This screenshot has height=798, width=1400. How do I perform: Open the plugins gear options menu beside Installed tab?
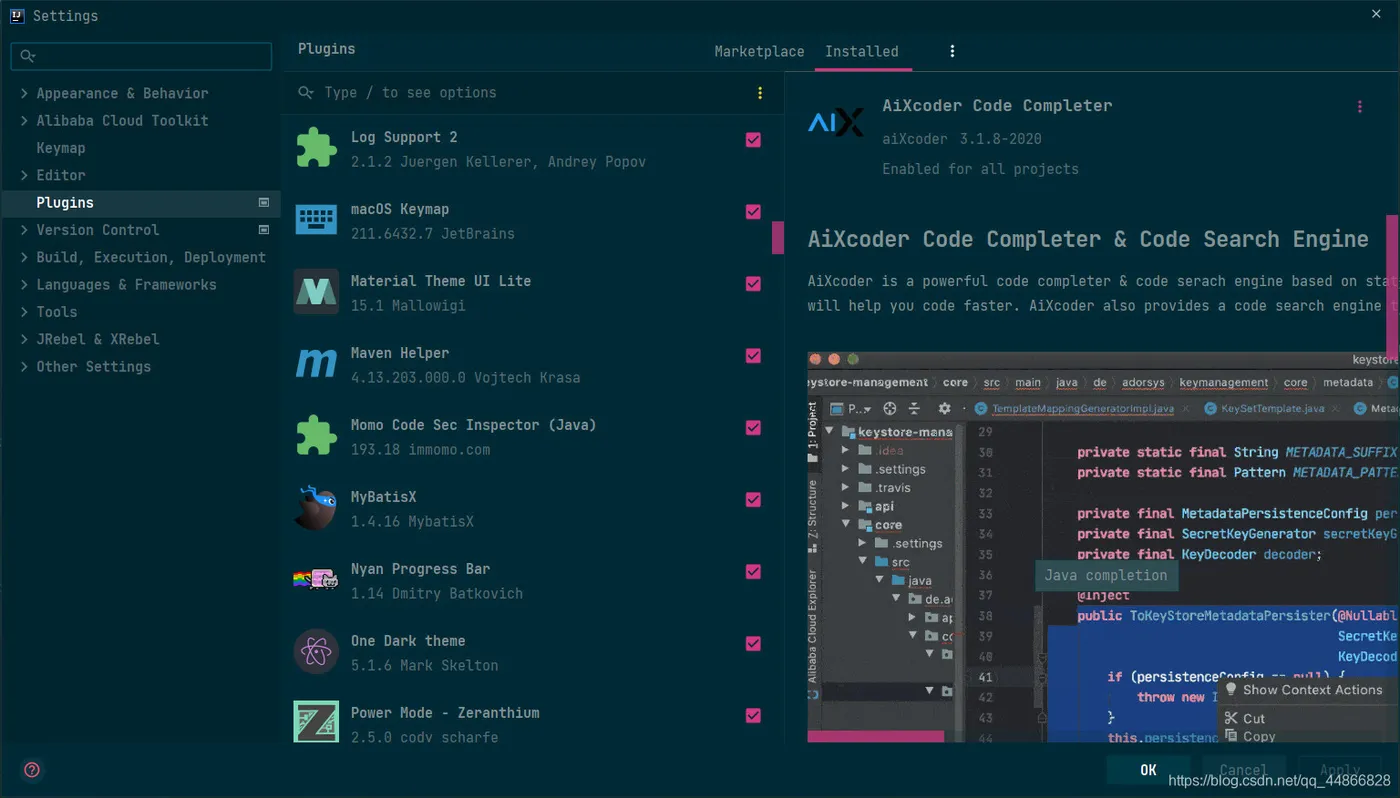point(952,51)
